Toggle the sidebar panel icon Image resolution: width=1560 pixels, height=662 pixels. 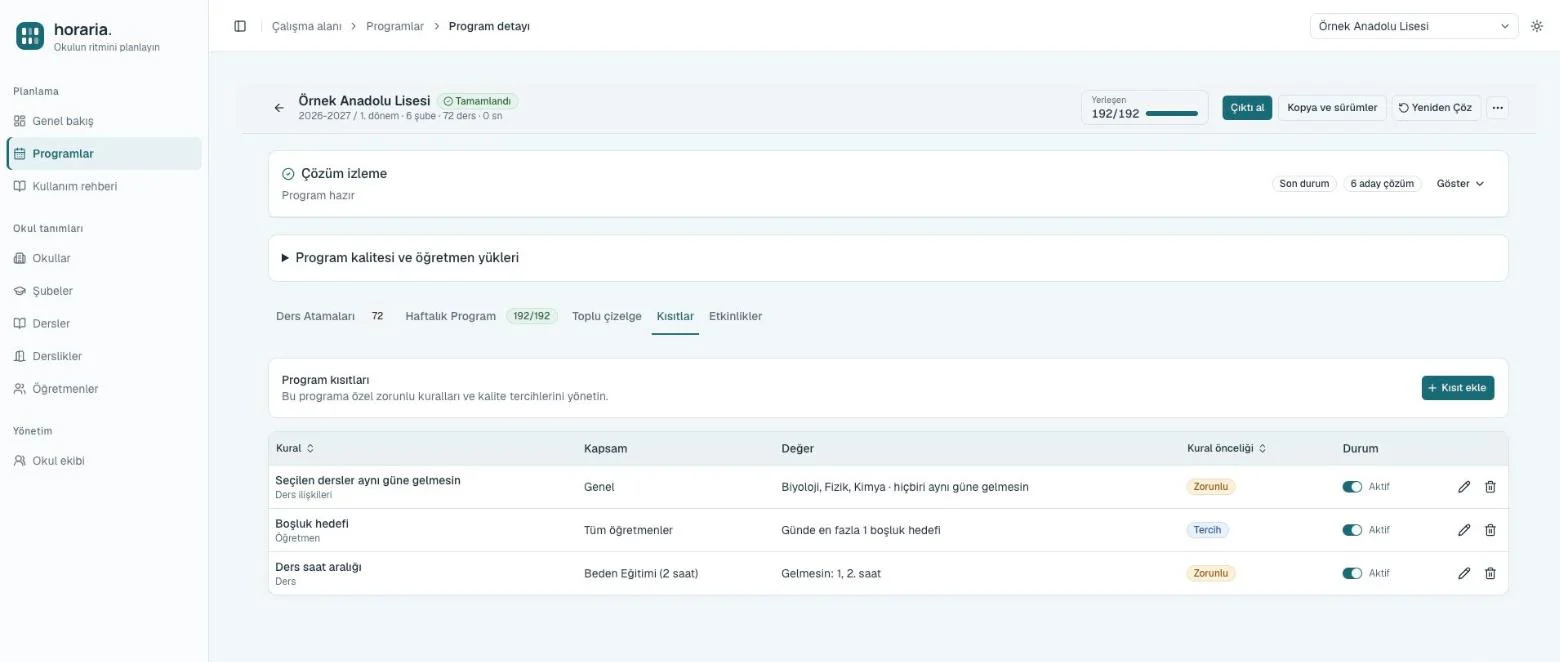[x=240, y=26]
